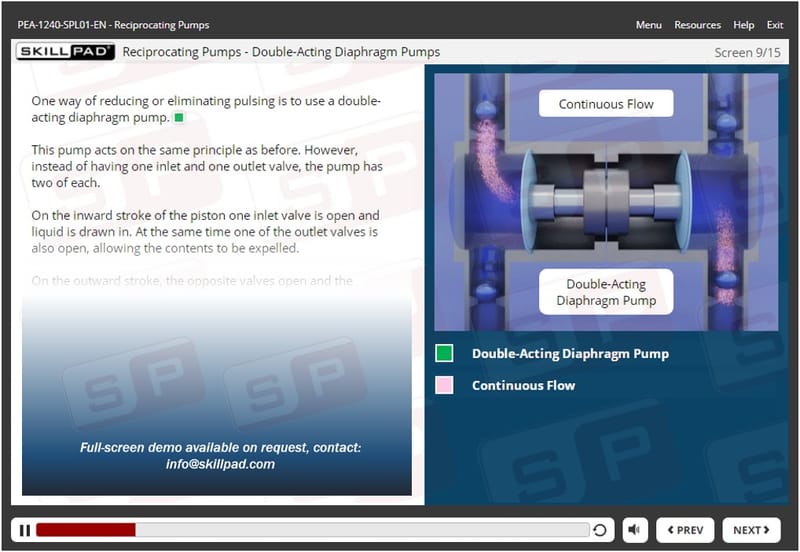Click the pump animation's central piston
The image size is (800, 552).
(606, 201)
